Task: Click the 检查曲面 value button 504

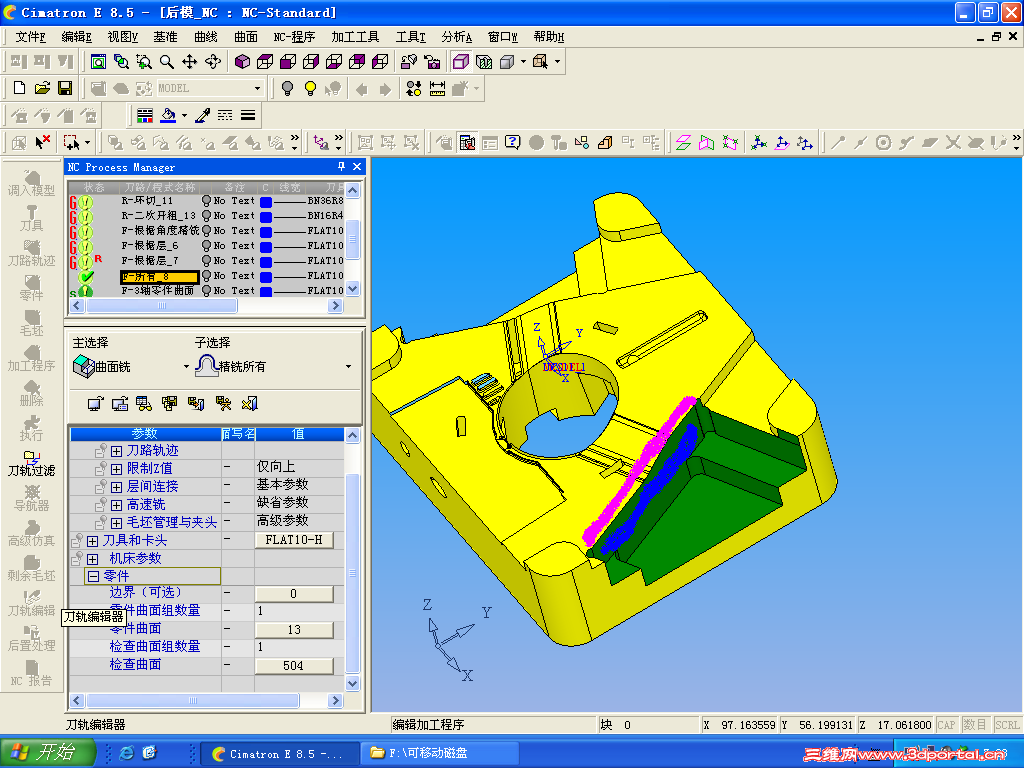Action: [x=294, y=665]
